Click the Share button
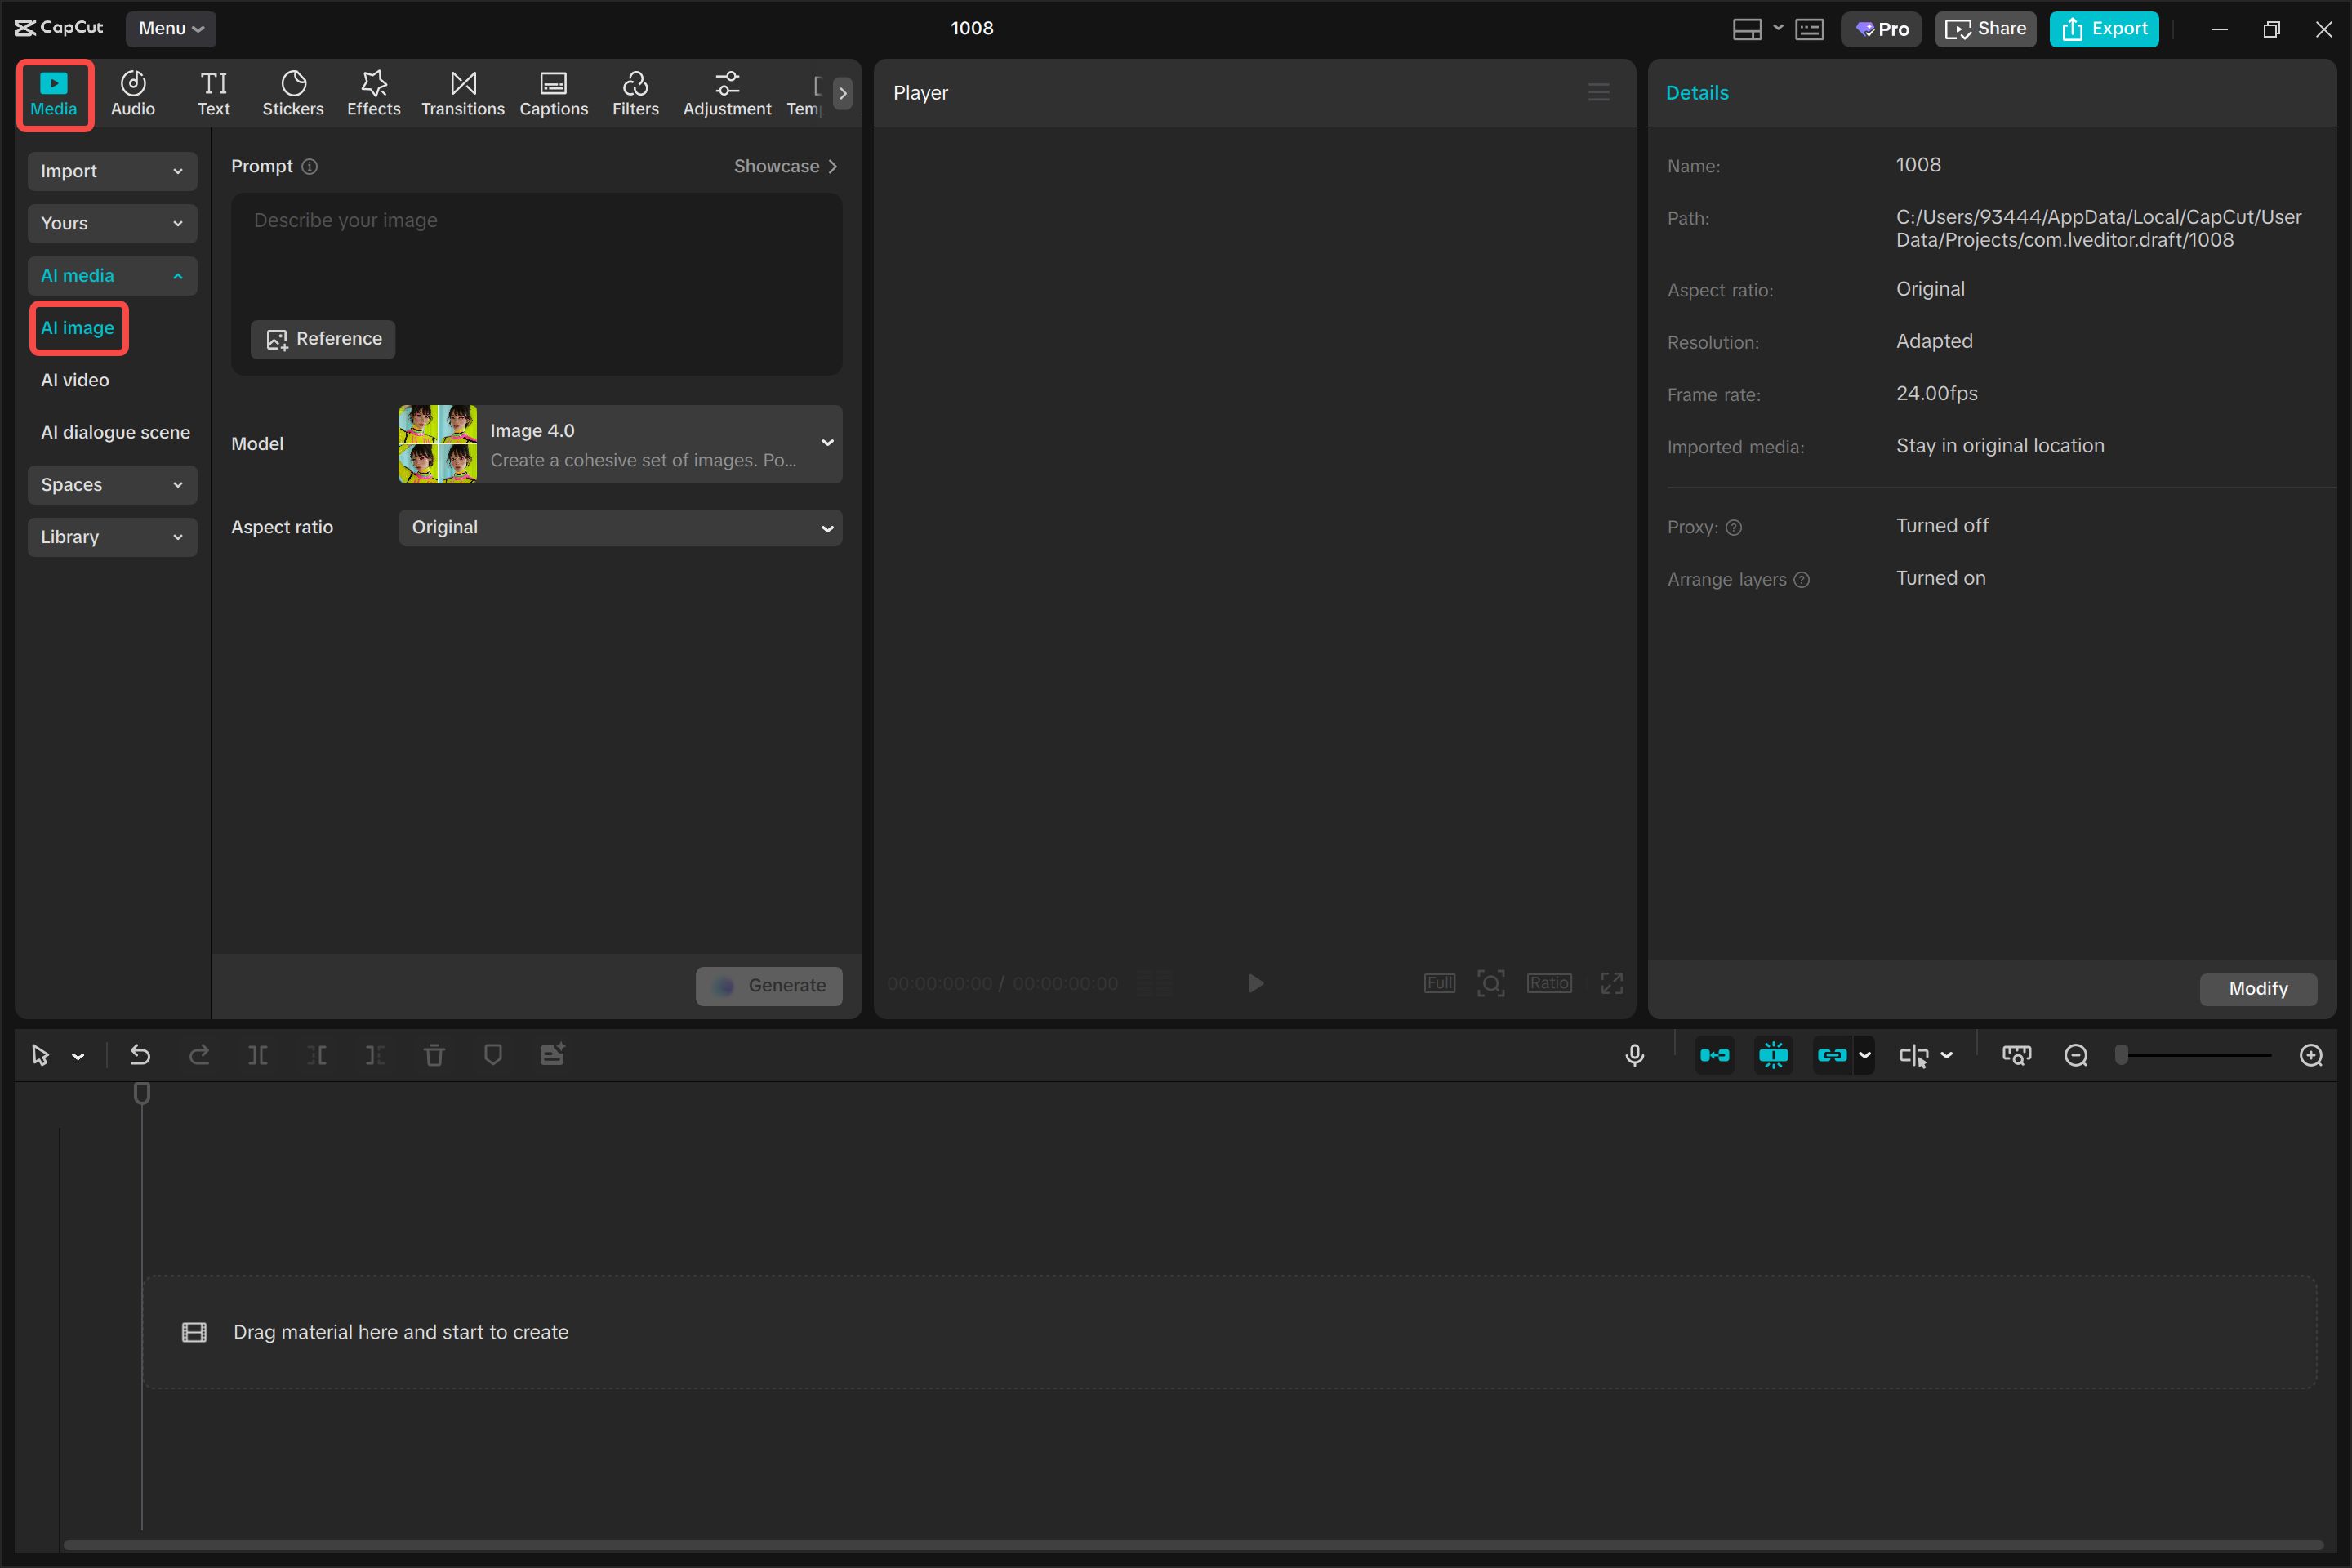 click(1985, 28)
